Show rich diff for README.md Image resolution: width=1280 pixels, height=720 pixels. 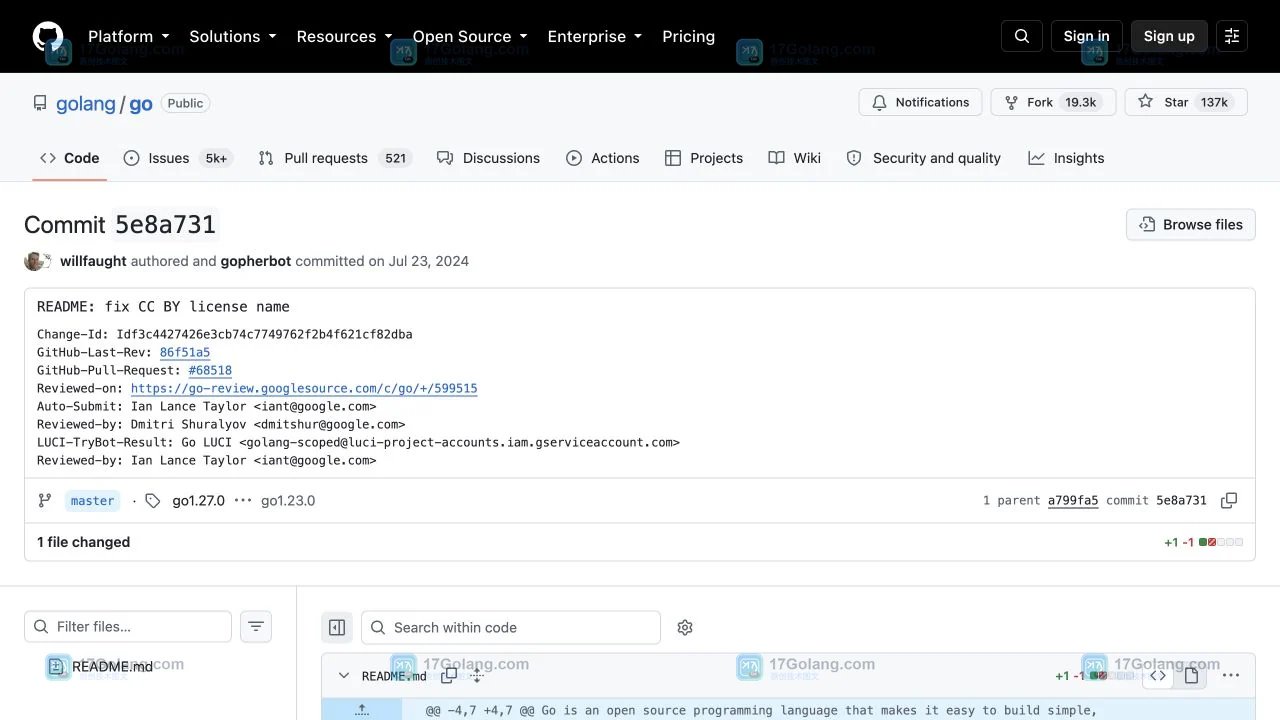tap(1191, 676)
